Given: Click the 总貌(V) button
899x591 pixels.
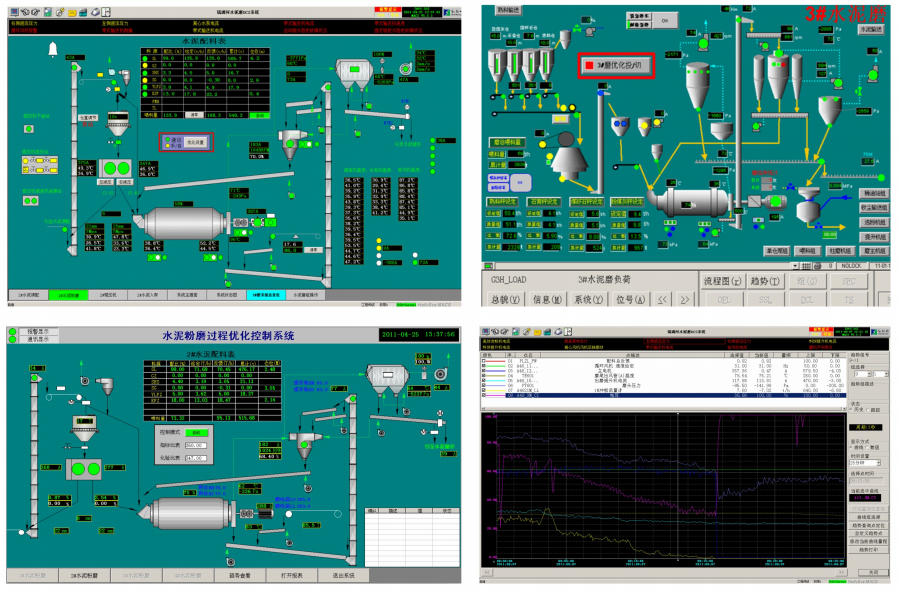Looking at the screenshot, I should point(505,299).
